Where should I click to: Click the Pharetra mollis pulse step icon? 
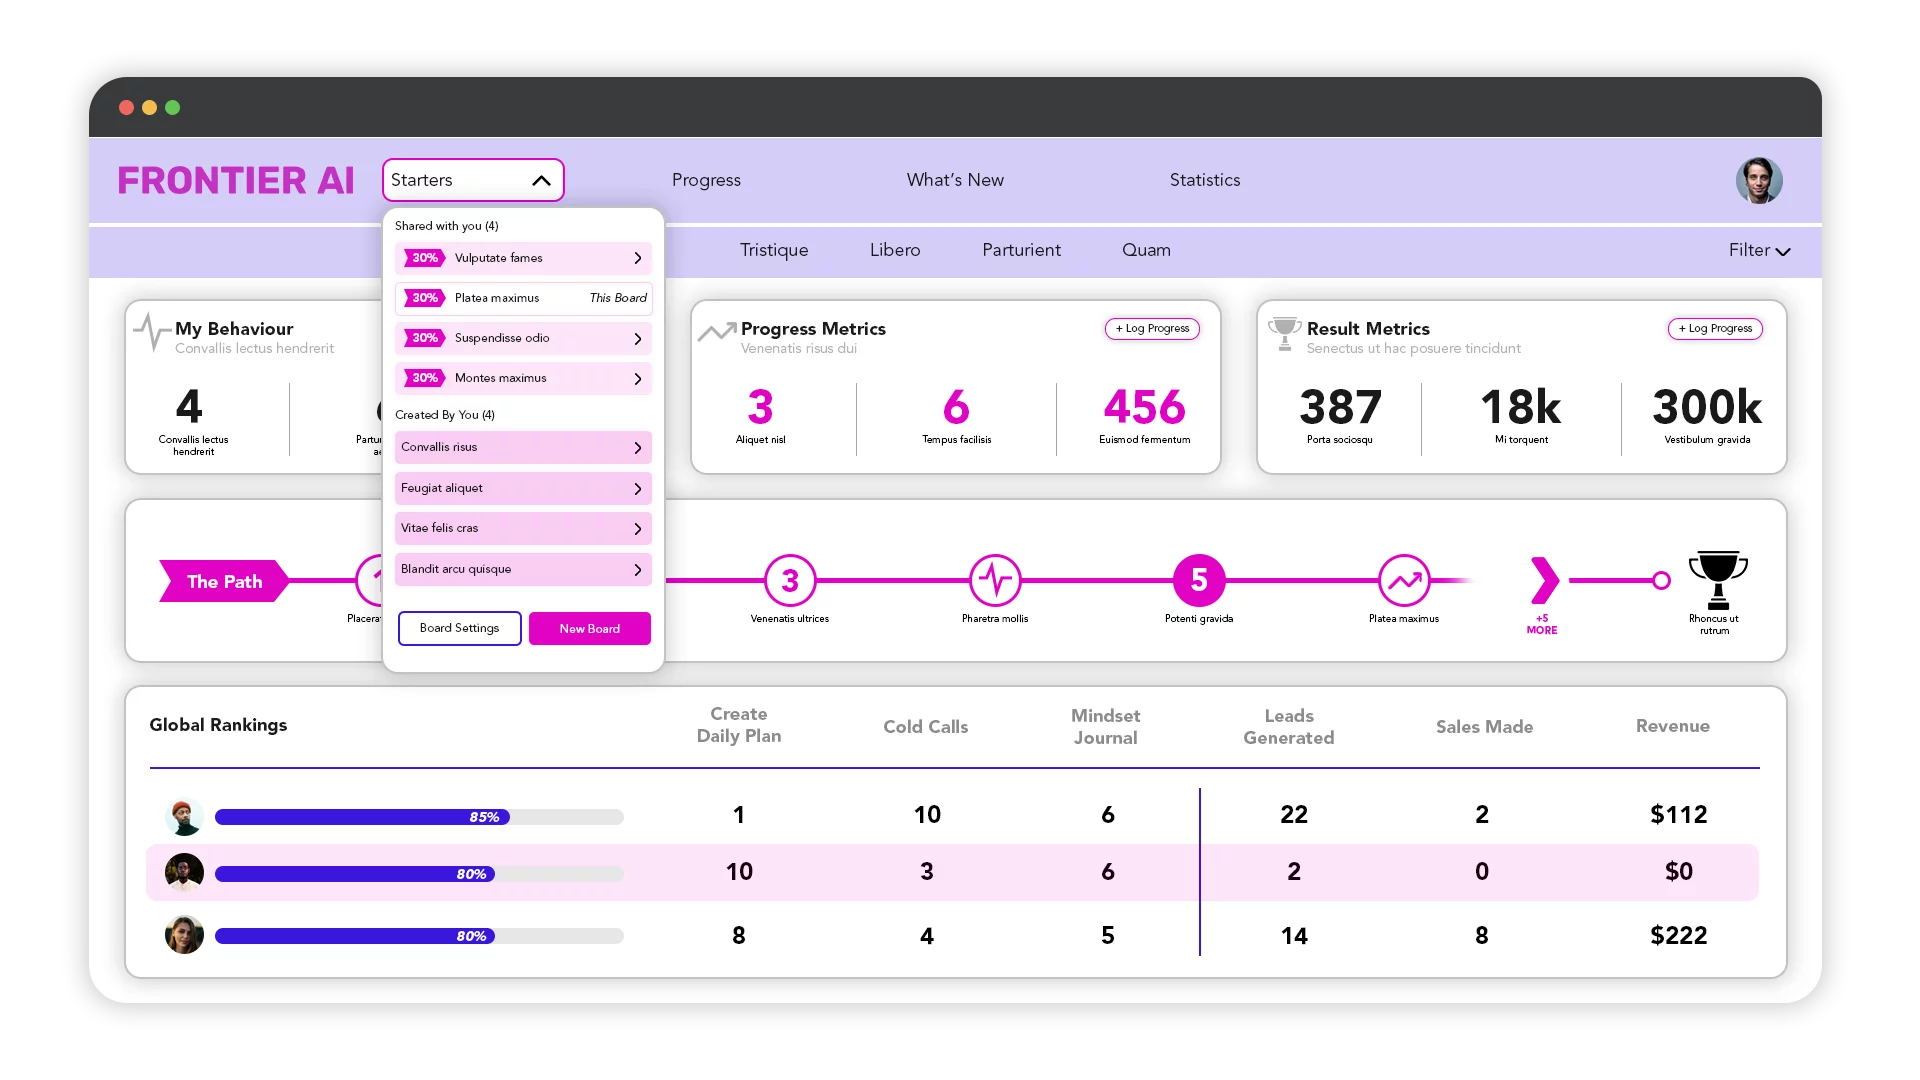point(995,580)
